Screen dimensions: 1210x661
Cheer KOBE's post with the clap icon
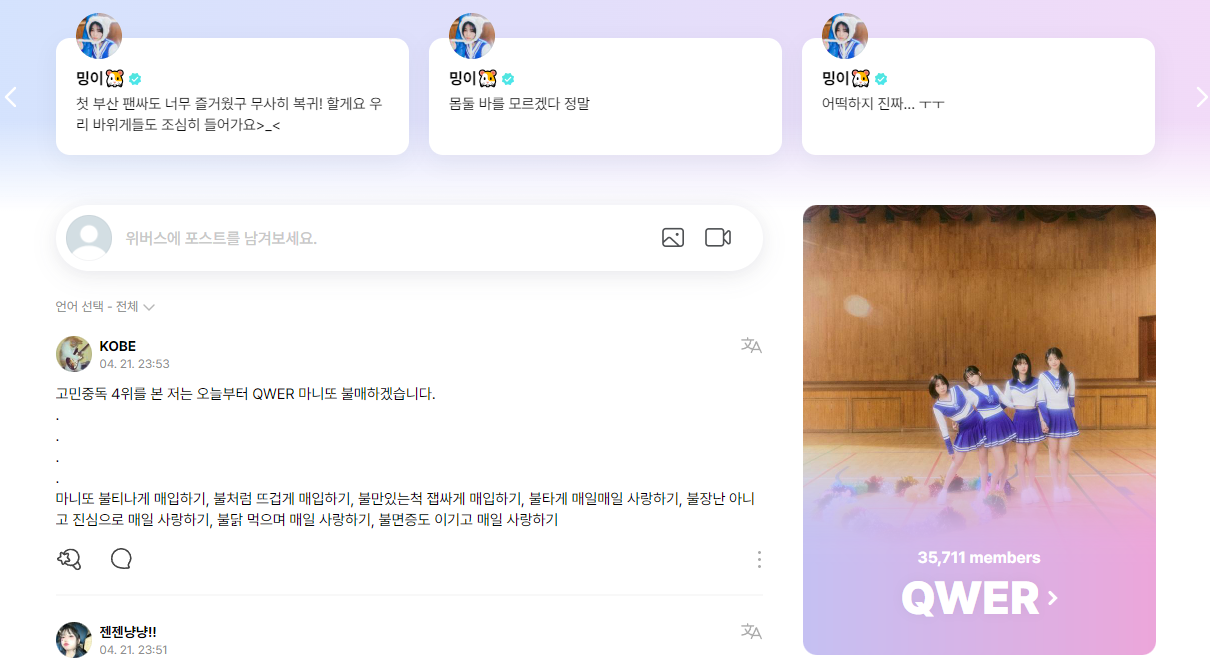click(69, 559)
